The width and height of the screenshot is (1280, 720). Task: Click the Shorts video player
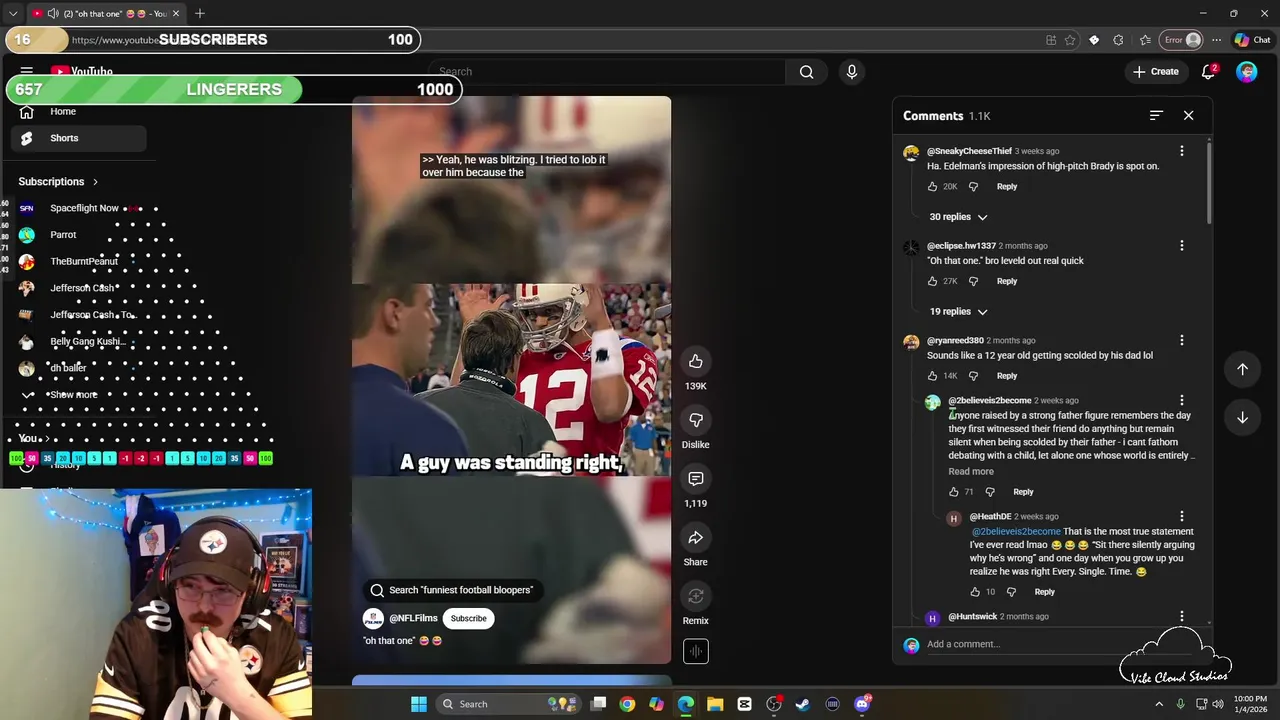tap(511, 380)
